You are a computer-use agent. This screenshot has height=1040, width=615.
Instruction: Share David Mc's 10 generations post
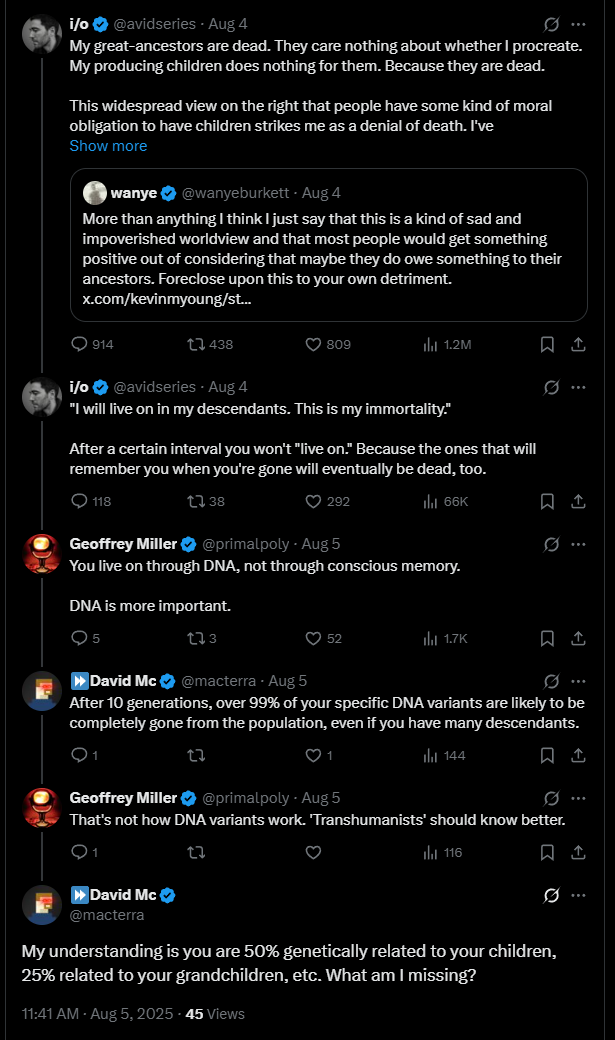577,755
